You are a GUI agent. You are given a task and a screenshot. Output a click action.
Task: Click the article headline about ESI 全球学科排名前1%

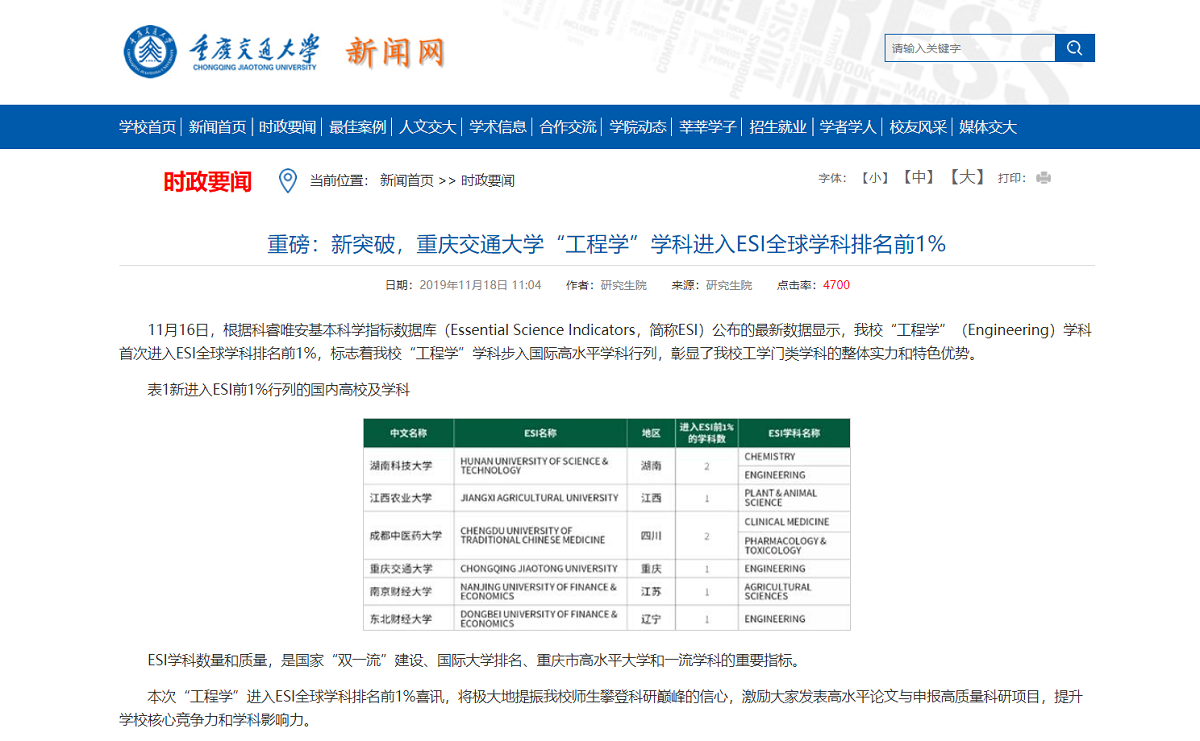pos(600,242)
